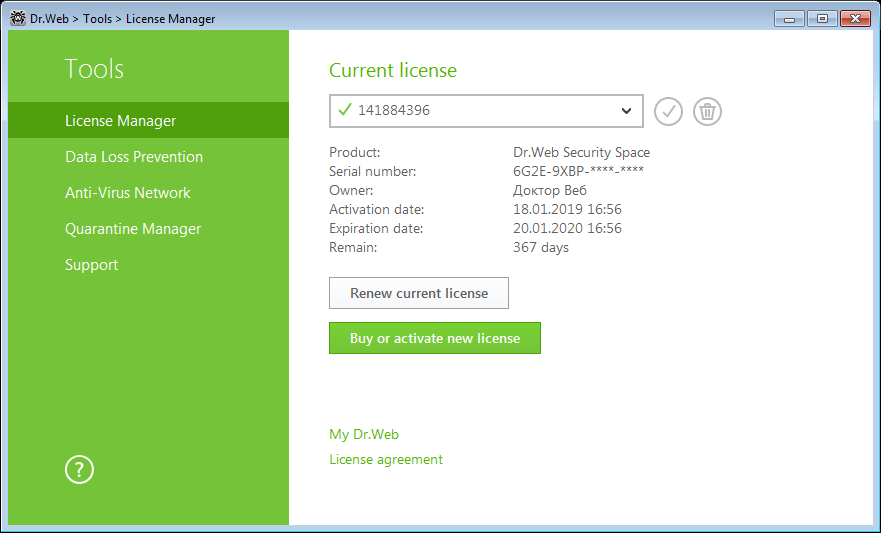Open the Data Loss Prevention section
The width and height of the screenshot is (881, 533).
click(x=148, y=157)
